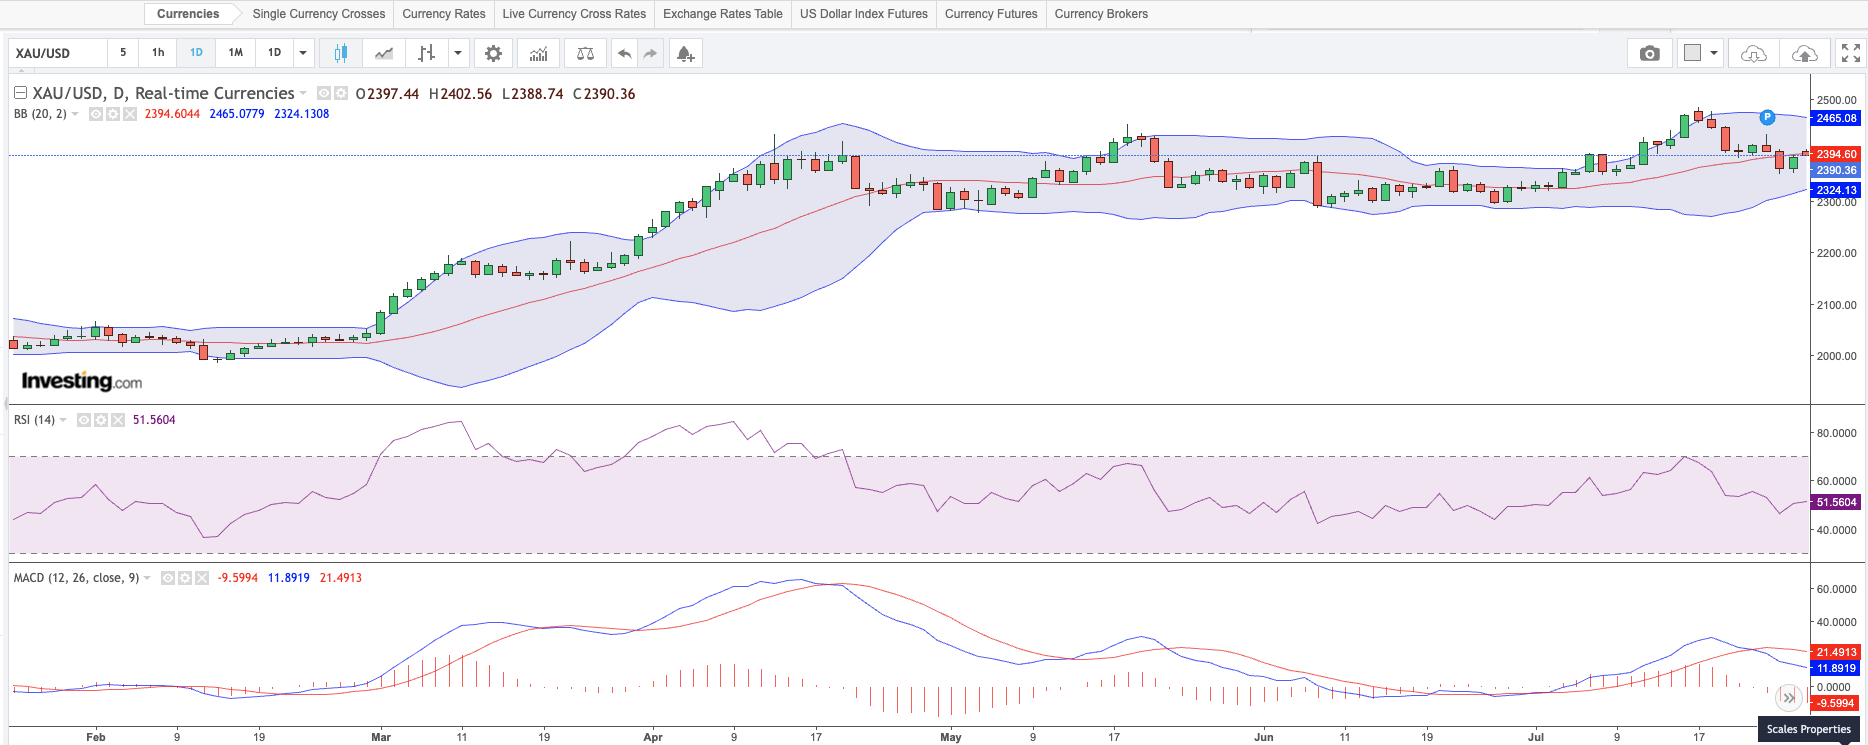Open the chart style dropdown arrow

(x=458, y=53)
